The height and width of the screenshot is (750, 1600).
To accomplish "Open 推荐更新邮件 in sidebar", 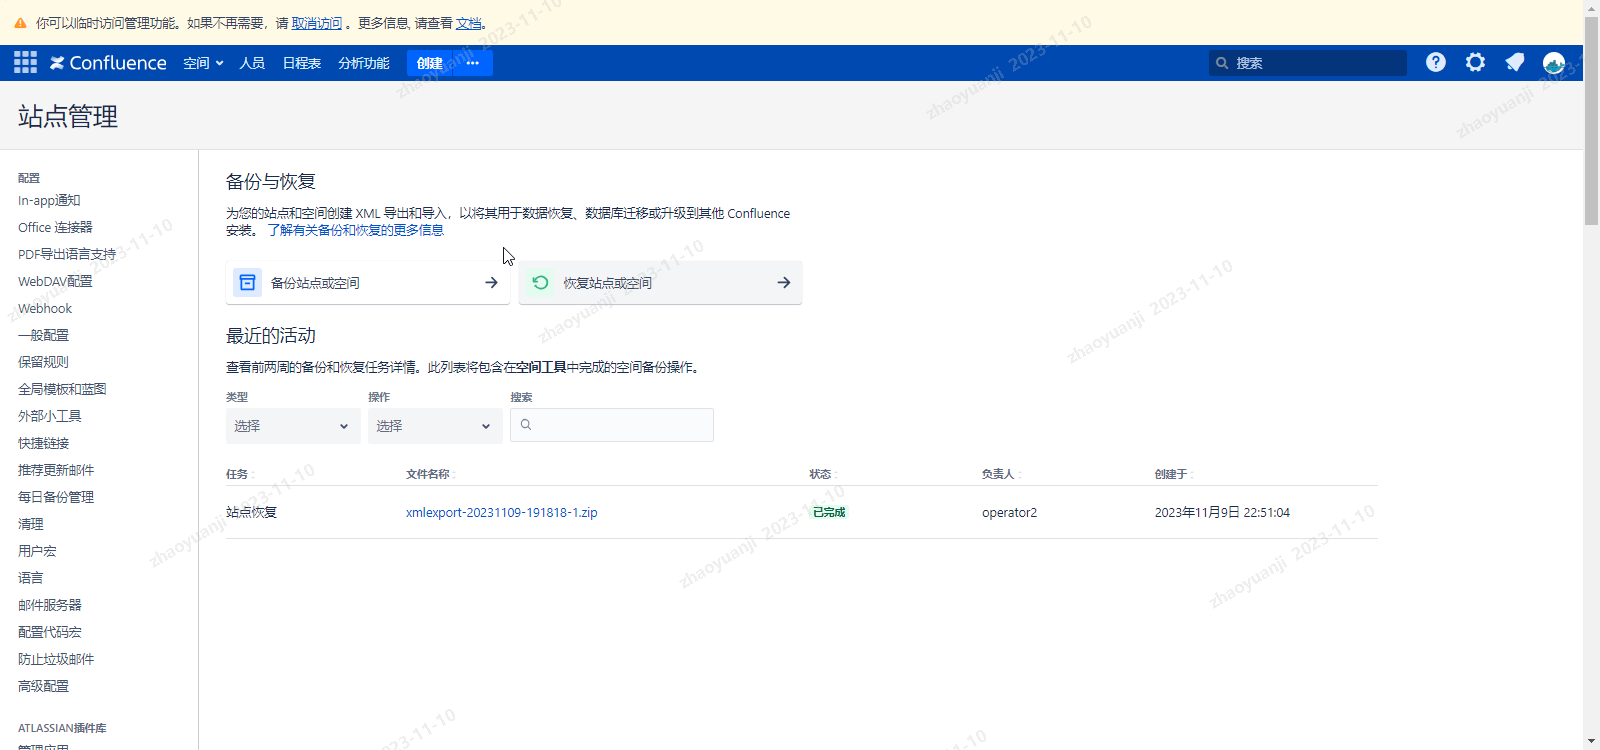I will click(x=56, y=471).
